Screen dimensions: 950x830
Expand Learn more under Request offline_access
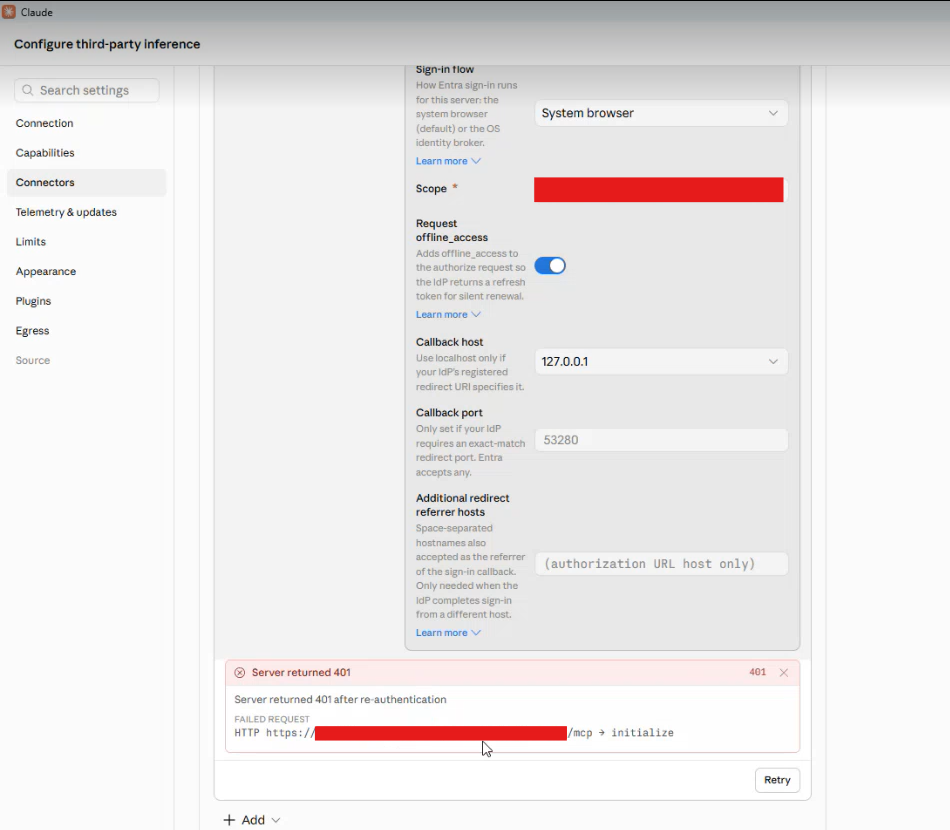tap(448, 314)
